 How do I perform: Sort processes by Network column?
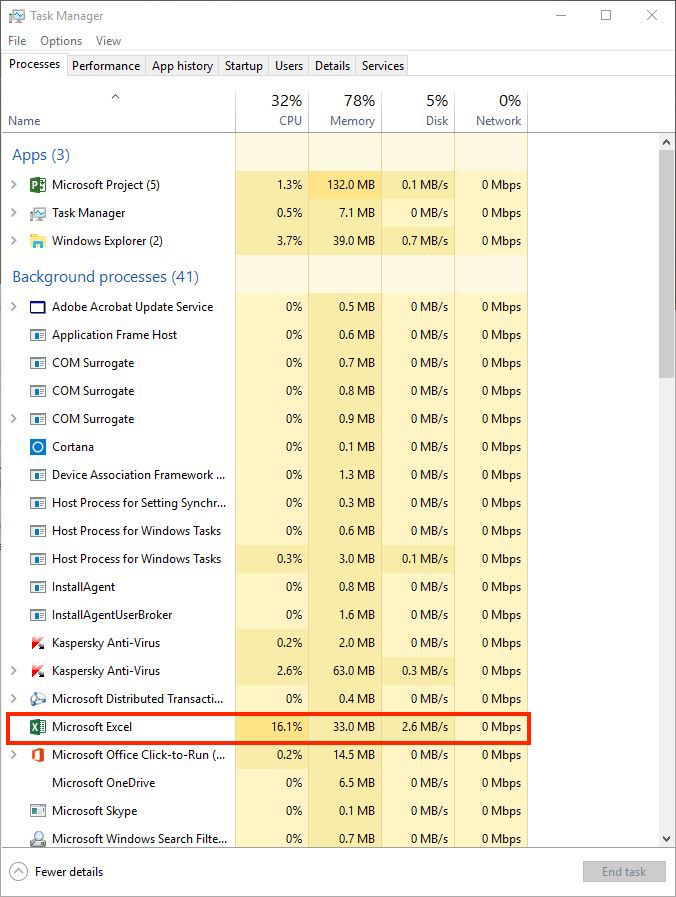click(x=491, y=112)
